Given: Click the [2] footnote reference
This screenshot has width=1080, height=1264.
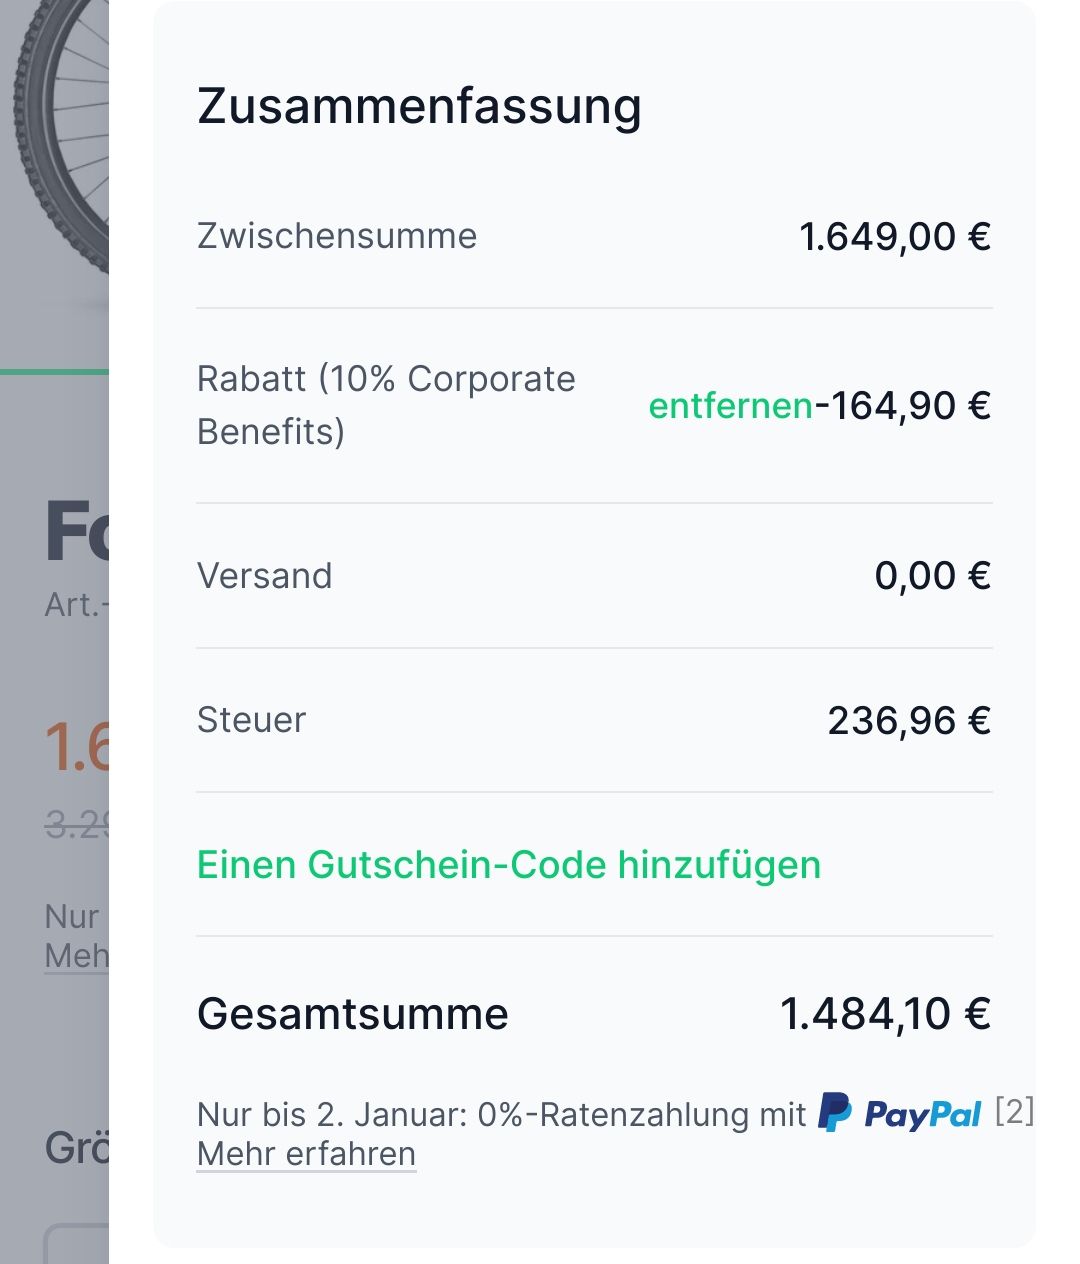Looking at the screenshot, I should click(x=1014, y=1111).
